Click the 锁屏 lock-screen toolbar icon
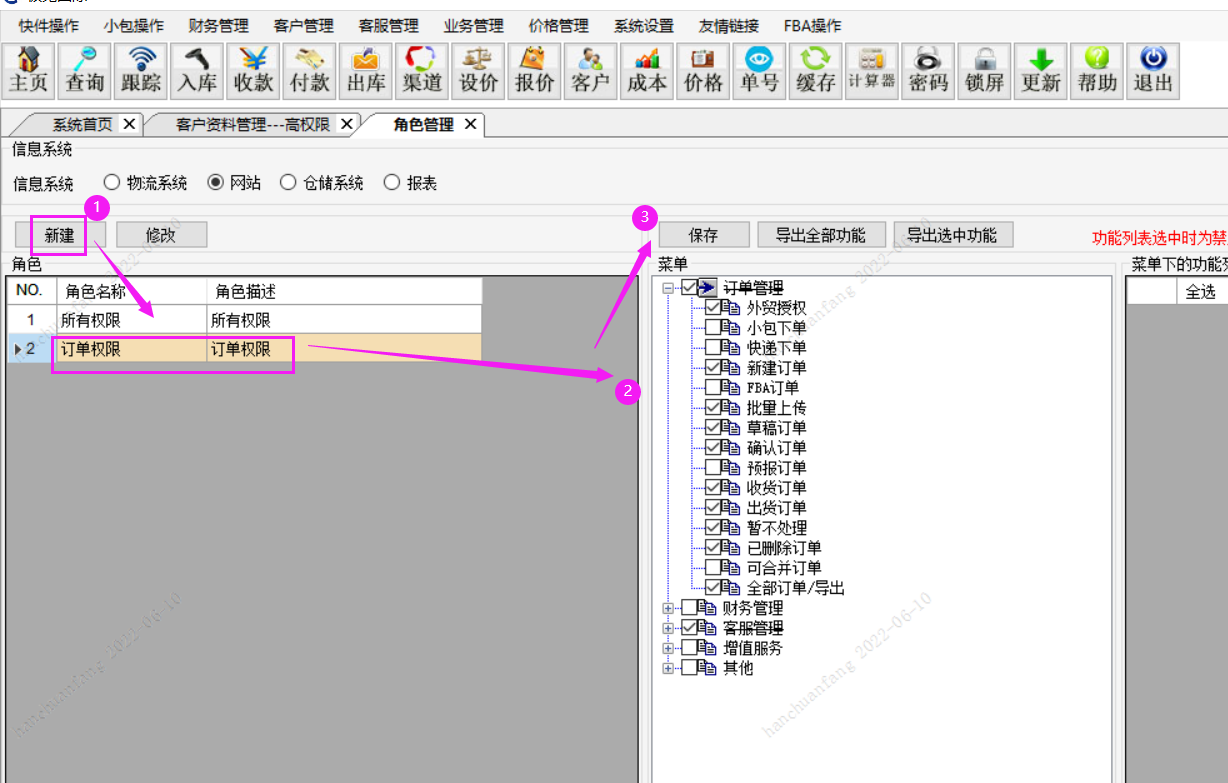This screenshot has width=1228, height=783. click(985, 71)
